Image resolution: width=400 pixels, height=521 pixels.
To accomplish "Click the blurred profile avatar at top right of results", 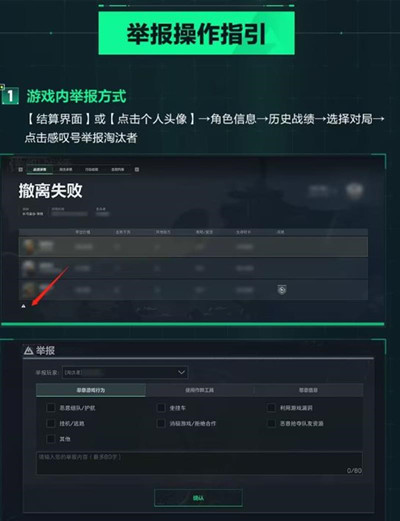I will coord(354,191).
